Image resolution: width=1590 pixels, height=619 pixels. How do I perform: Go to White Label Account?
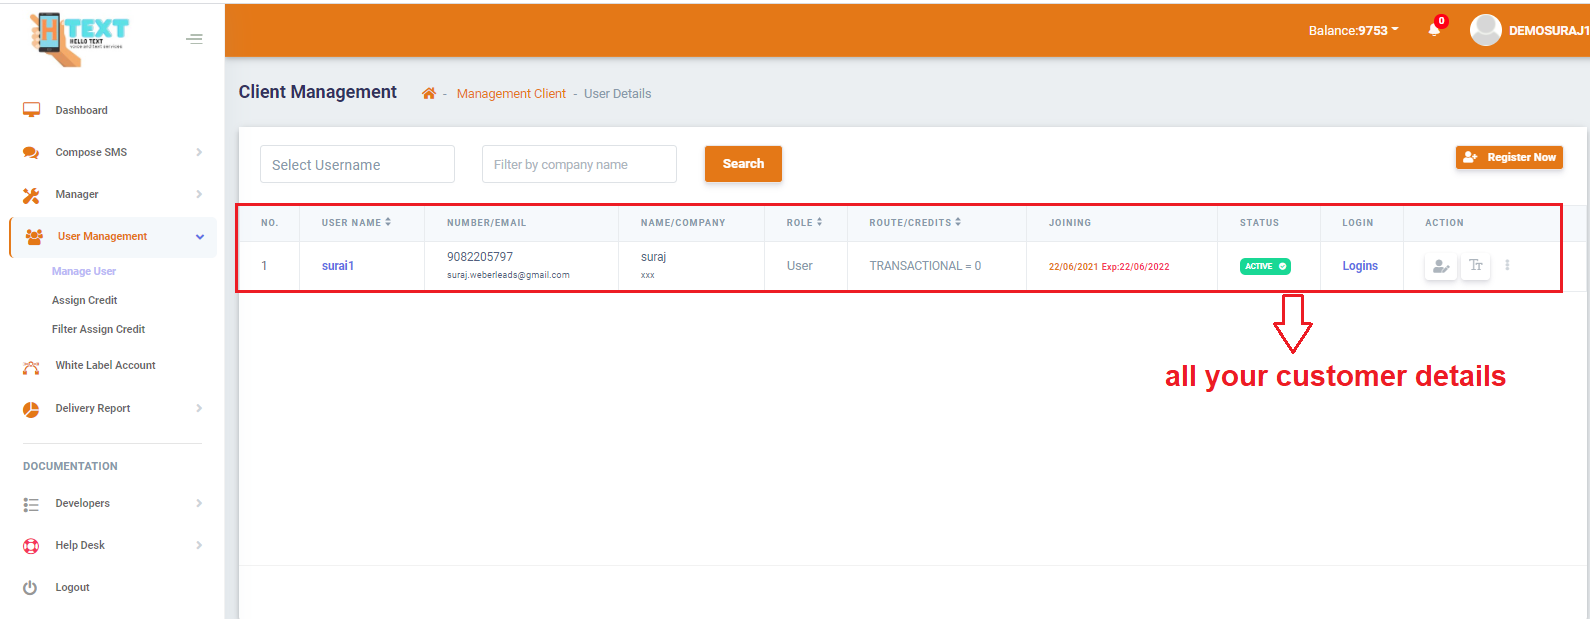(x=105, y=366)
